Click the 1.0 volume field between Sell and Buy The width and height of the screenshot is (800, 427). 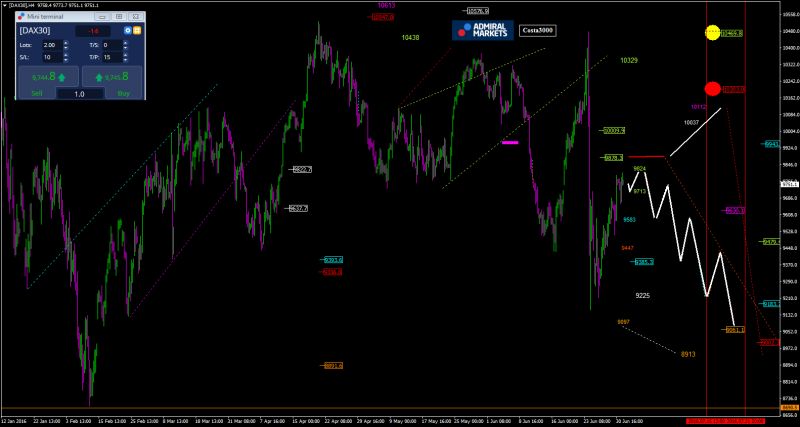tap(79, 93)
